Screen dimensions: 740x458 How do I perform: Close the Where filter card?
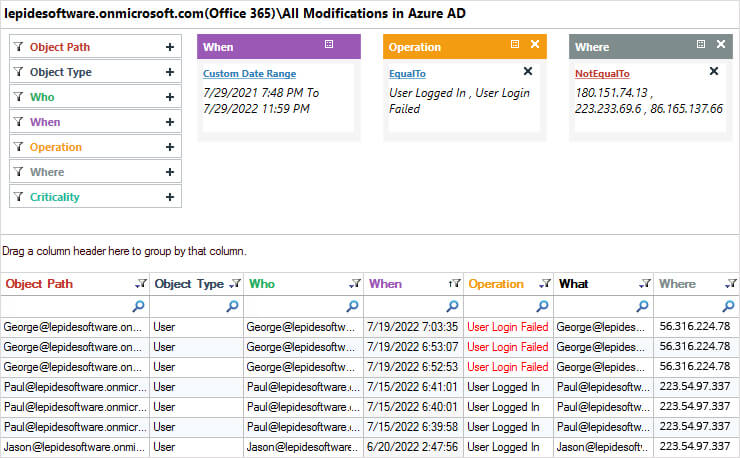721,44
